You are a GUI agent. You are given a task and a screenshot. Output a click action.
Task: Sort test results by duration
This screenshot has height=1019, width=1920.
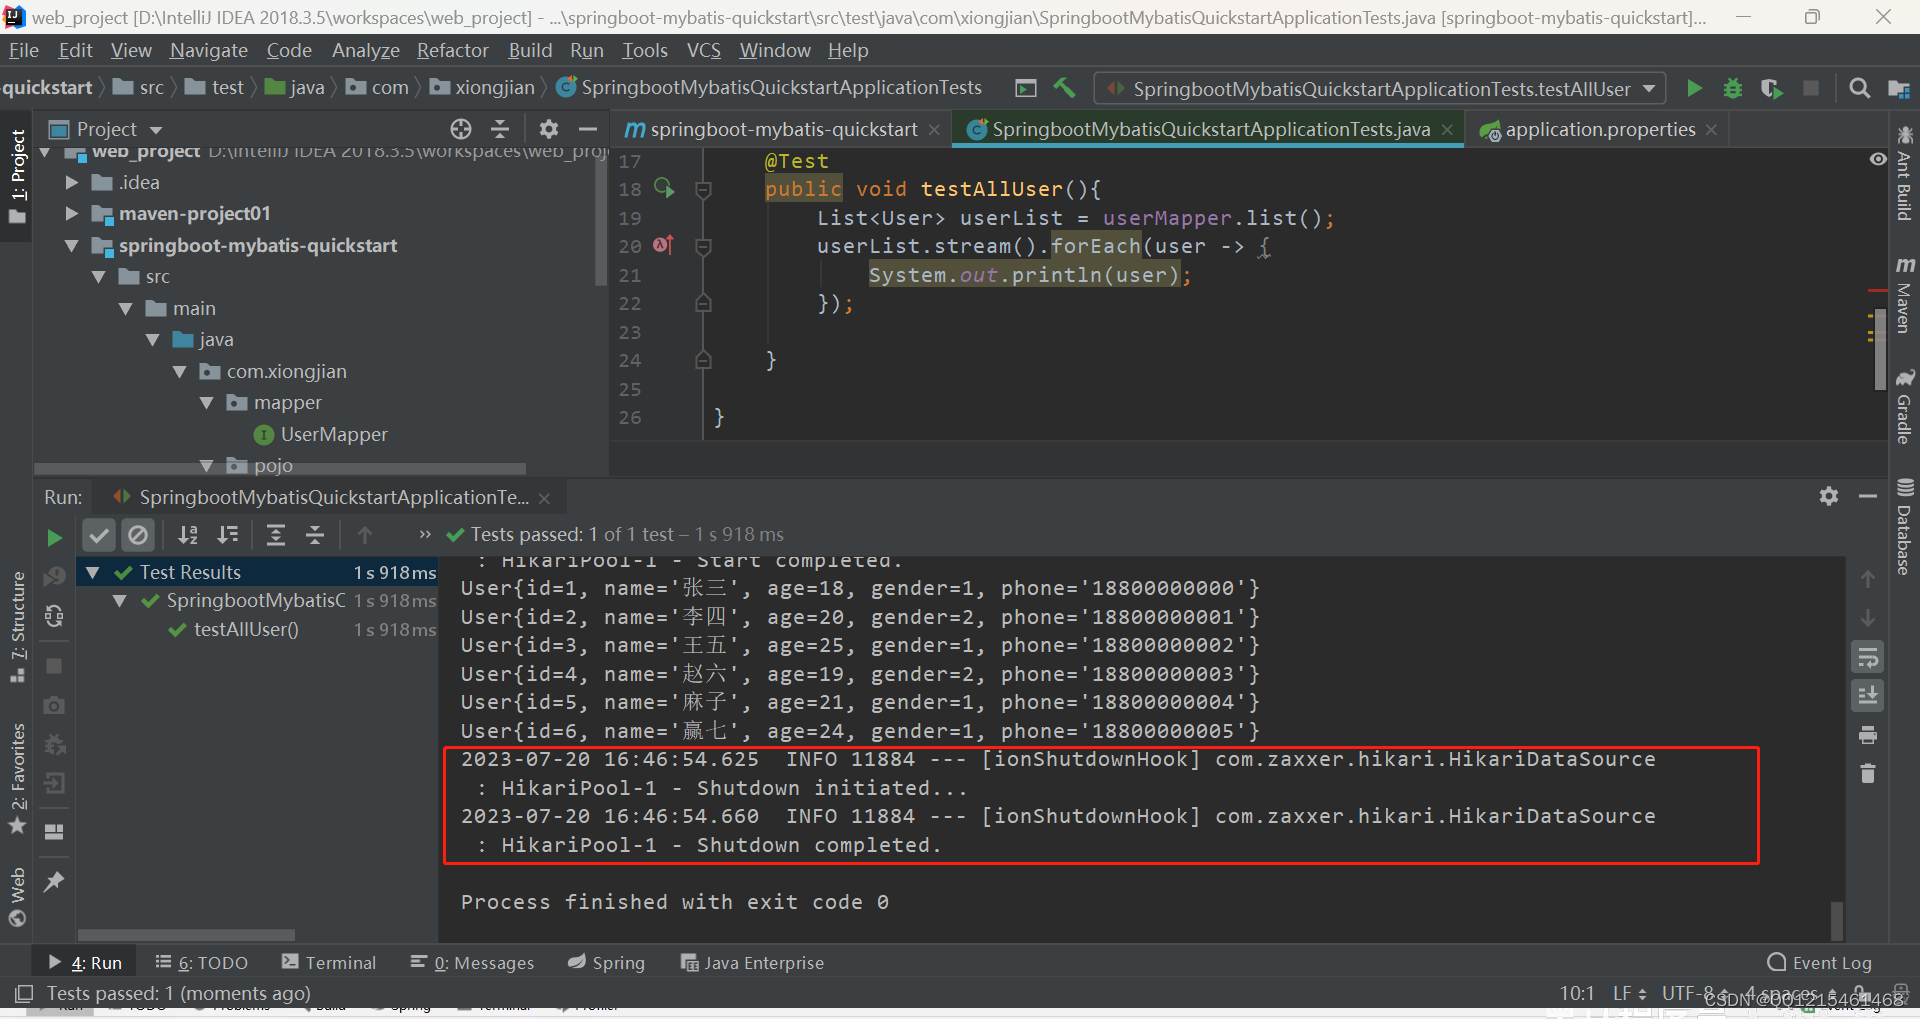click(x=228, y=535)
